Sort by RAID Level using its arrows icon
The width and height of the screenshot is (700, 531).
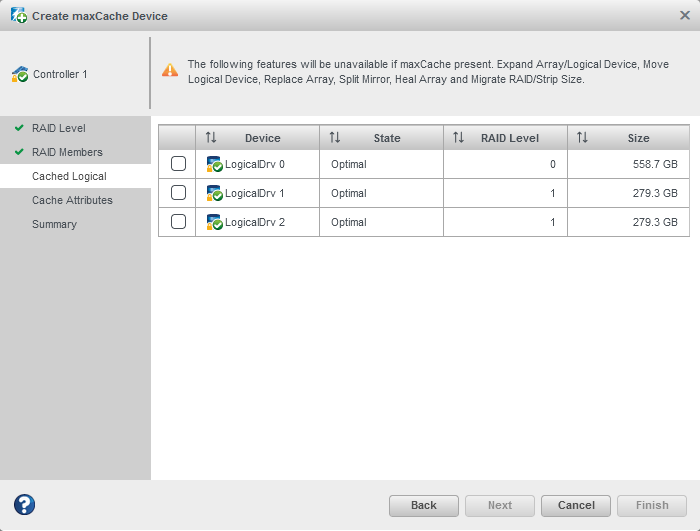point(458,138)
